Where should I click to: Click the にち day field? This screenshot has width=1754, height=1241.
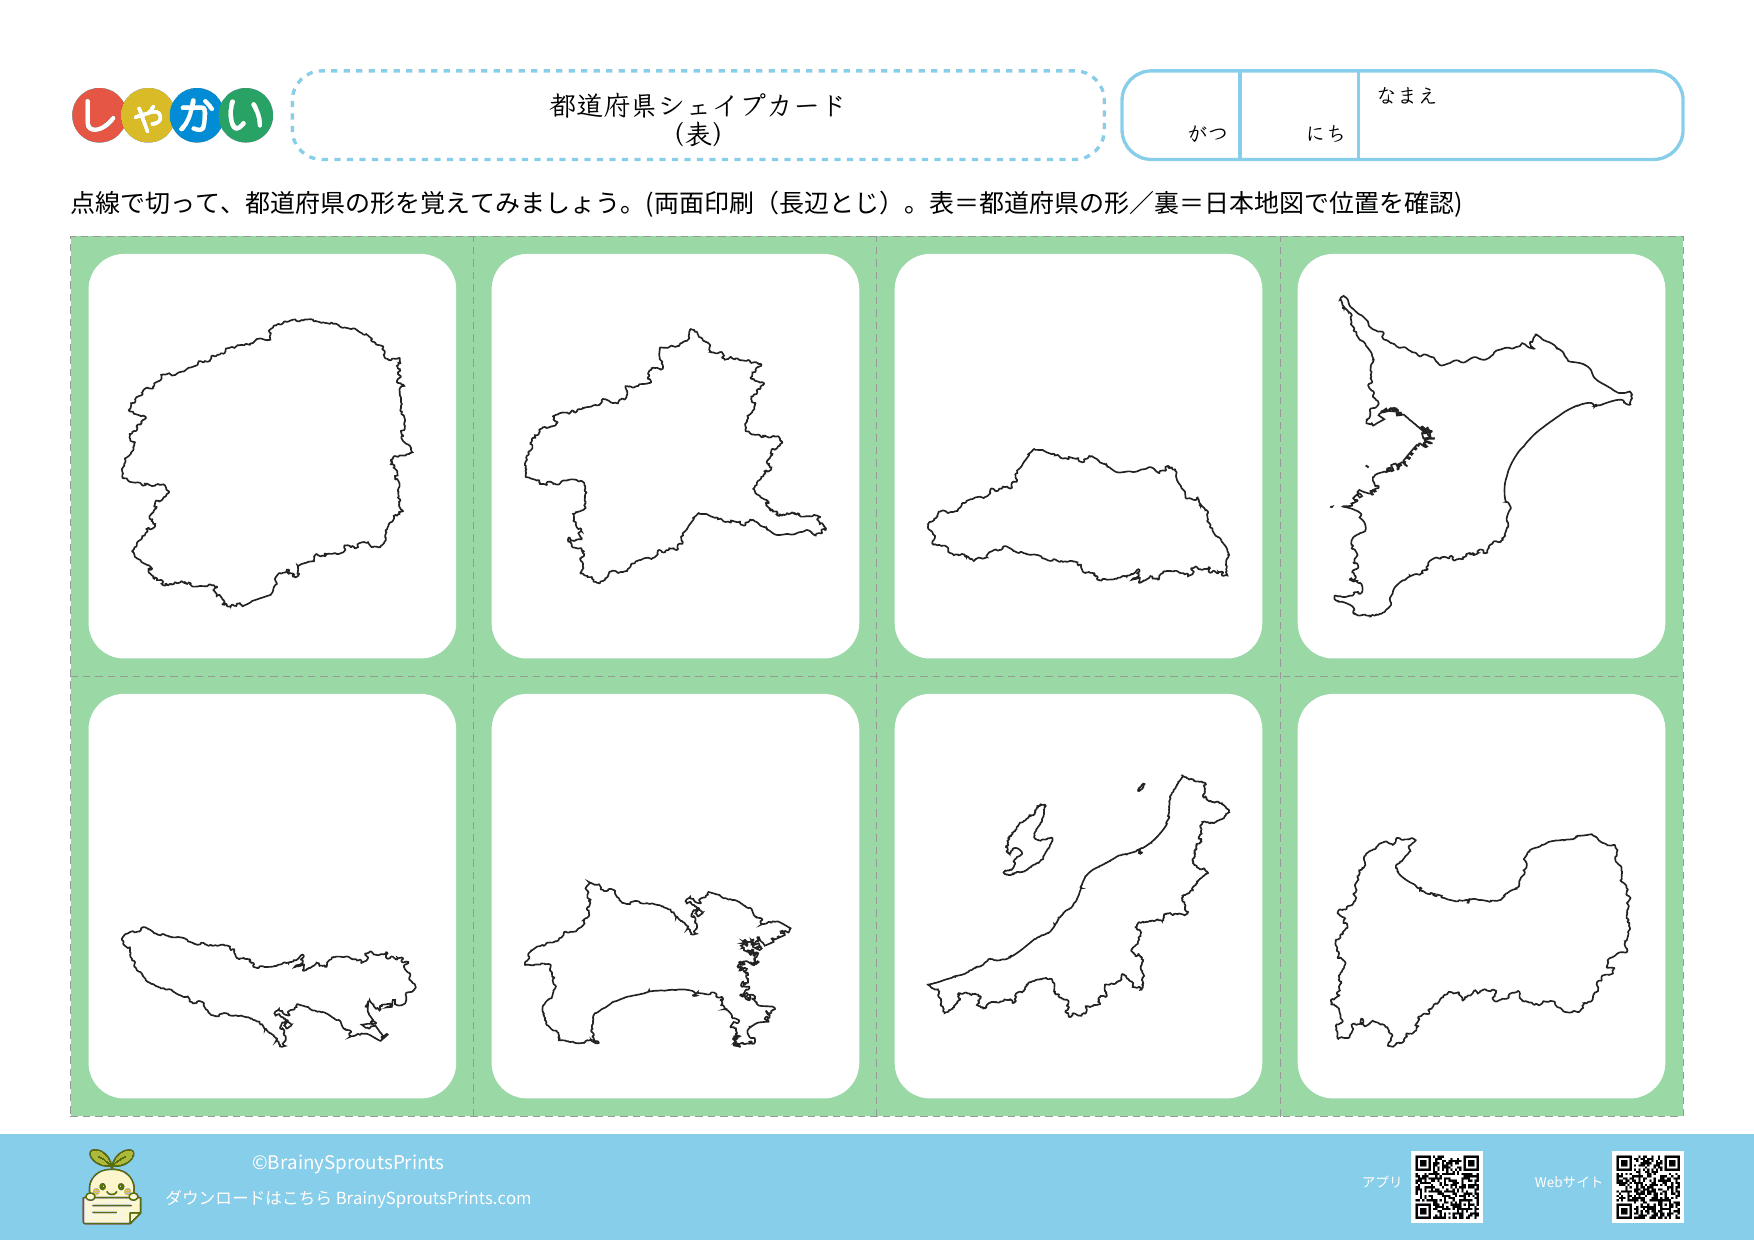(x=1299, y=115)
